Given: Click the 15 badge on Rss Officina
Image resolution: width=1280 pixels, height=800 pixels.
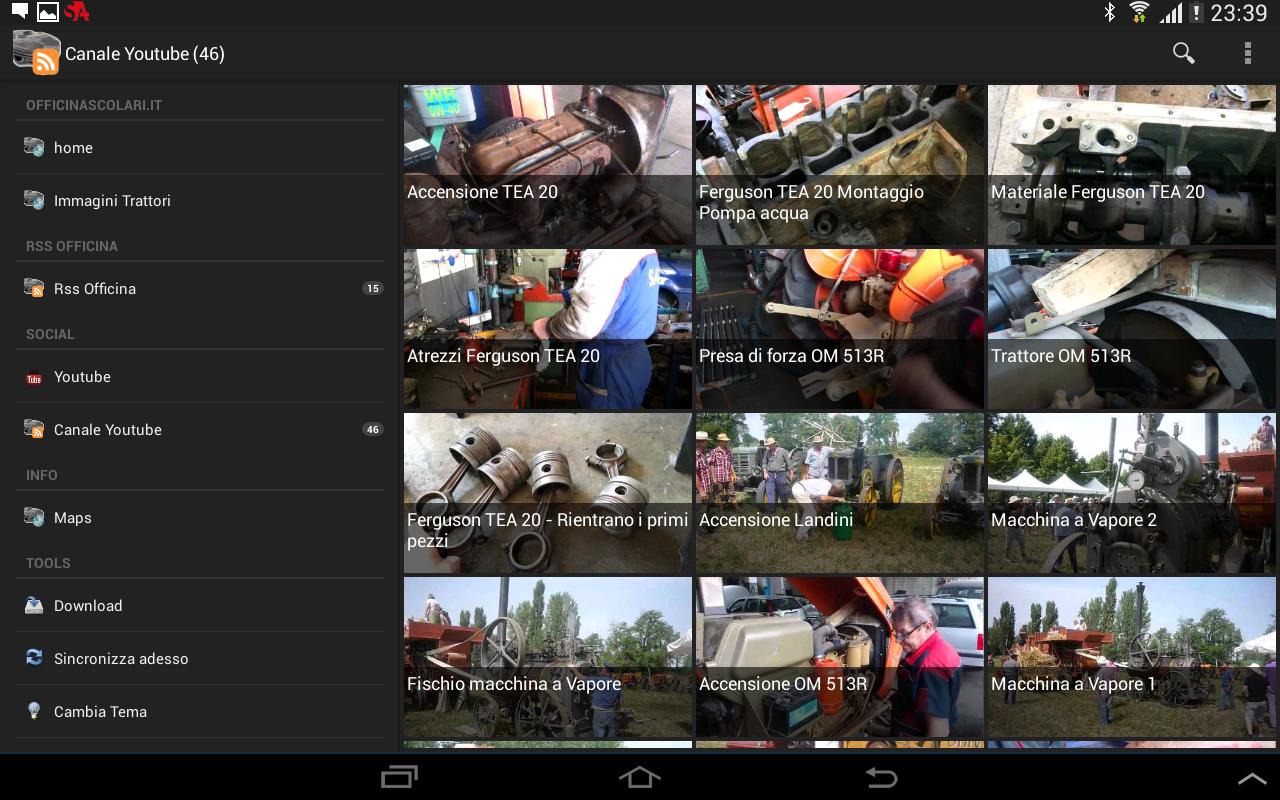Looking at the screenshot, I should (372, 288).
